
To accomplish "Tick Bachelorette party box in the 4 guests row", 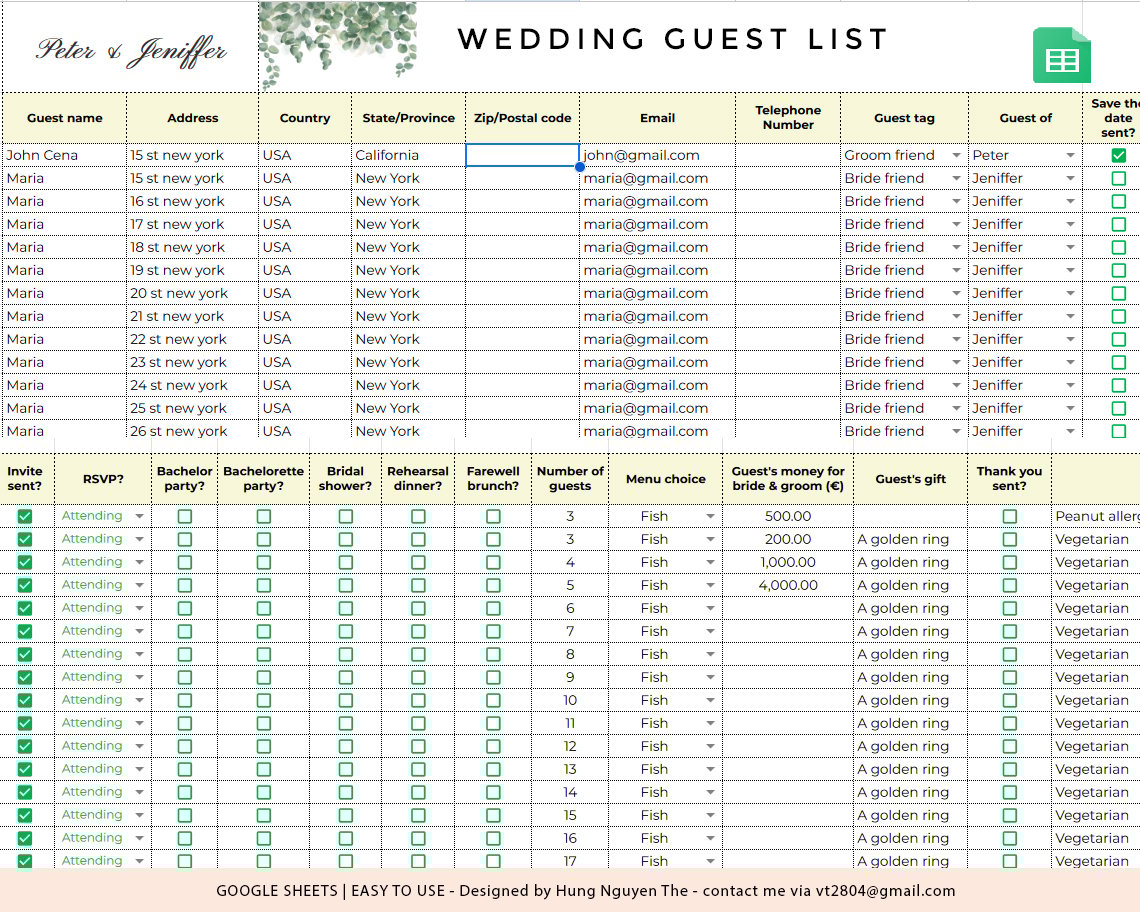I will coord(263,562).
